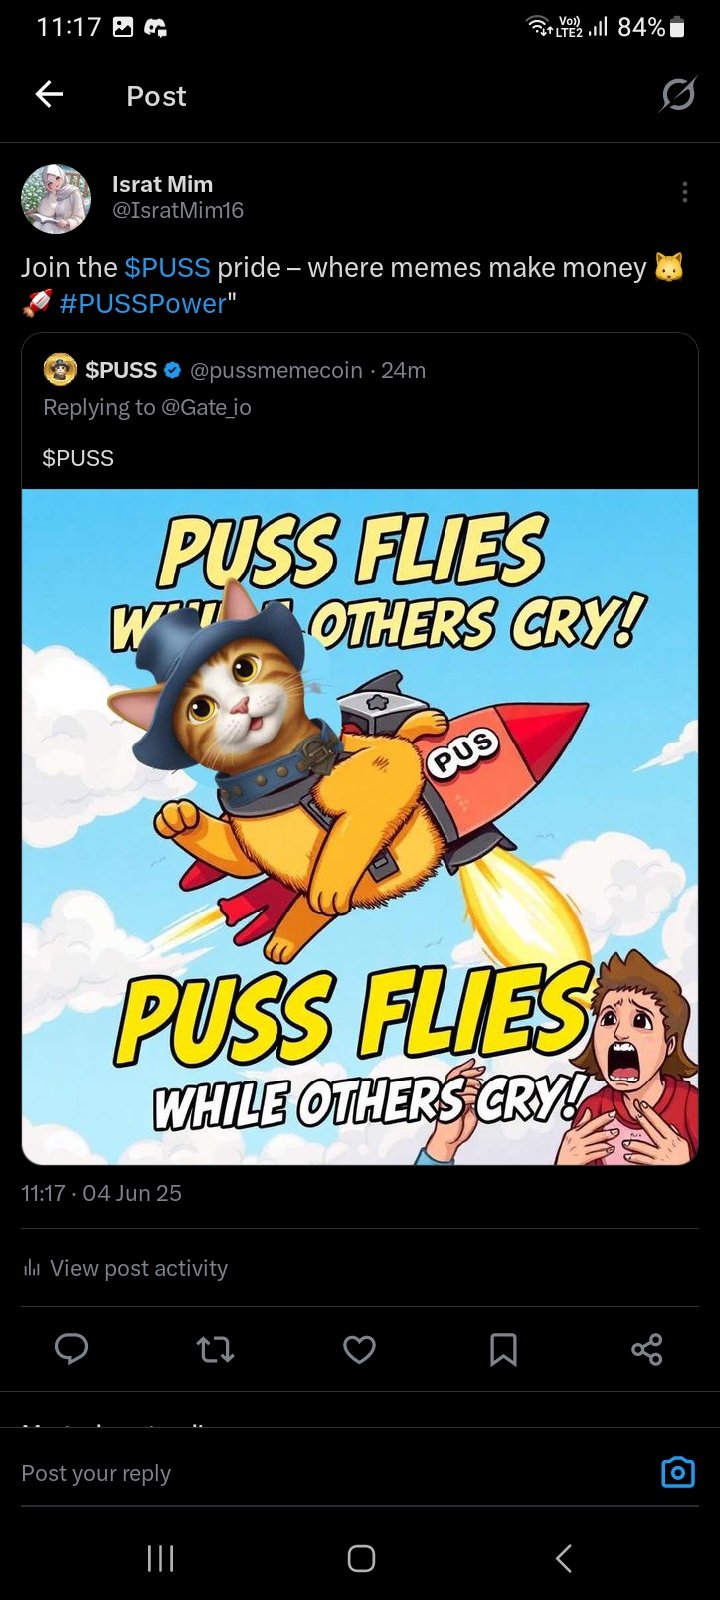Tap the share icon

pyautogui.click(x=647, y=1350)
